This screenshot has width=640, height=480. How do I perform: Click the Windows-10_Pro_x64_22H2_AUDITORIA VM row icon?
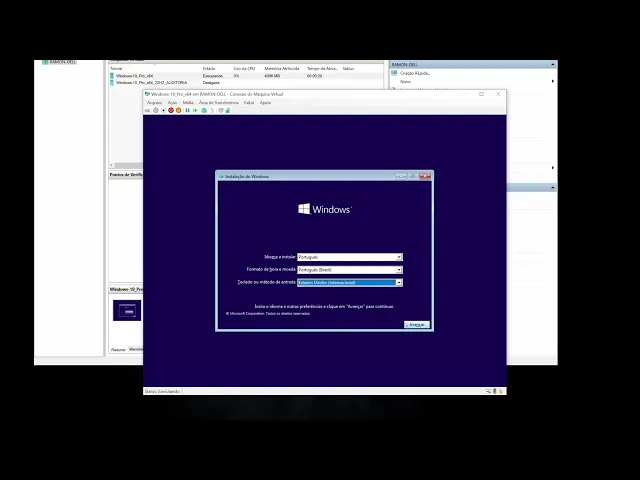pos(112,82)
